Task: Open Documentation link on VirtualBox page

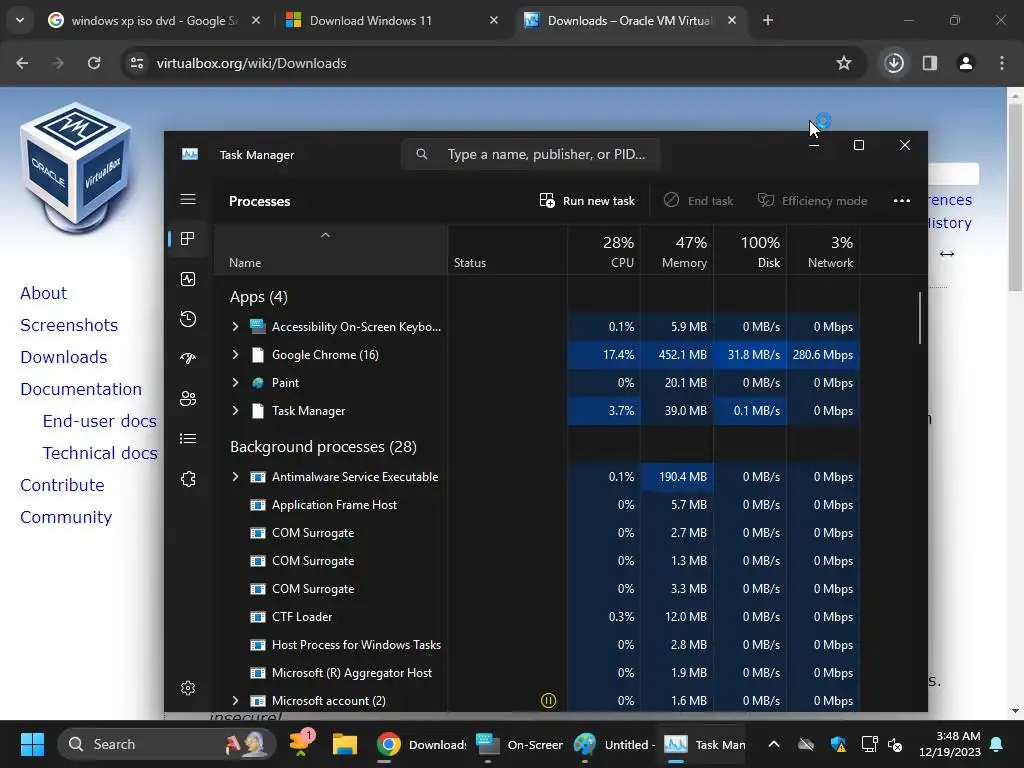Action: [x=81, y=389]
